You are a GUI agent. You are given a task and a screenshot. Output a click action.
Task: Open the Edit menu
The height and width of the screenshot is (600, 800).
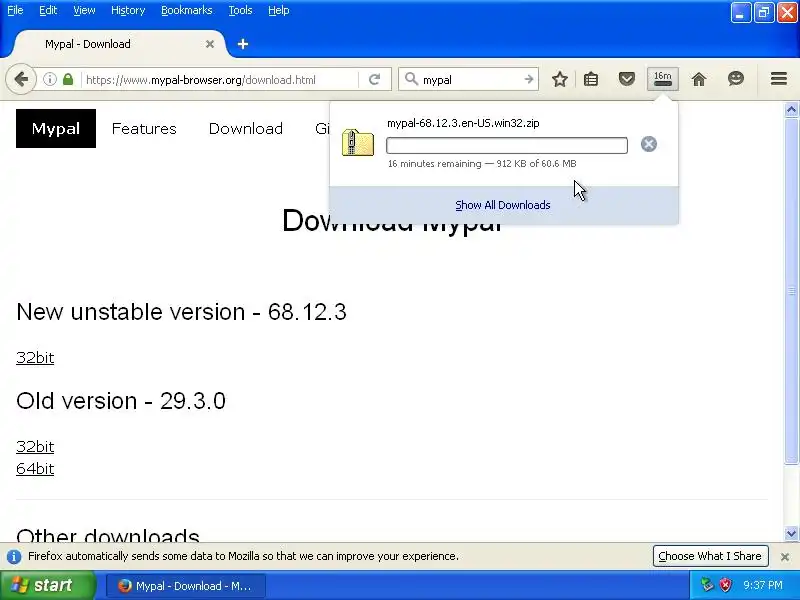tap(48, 10)
